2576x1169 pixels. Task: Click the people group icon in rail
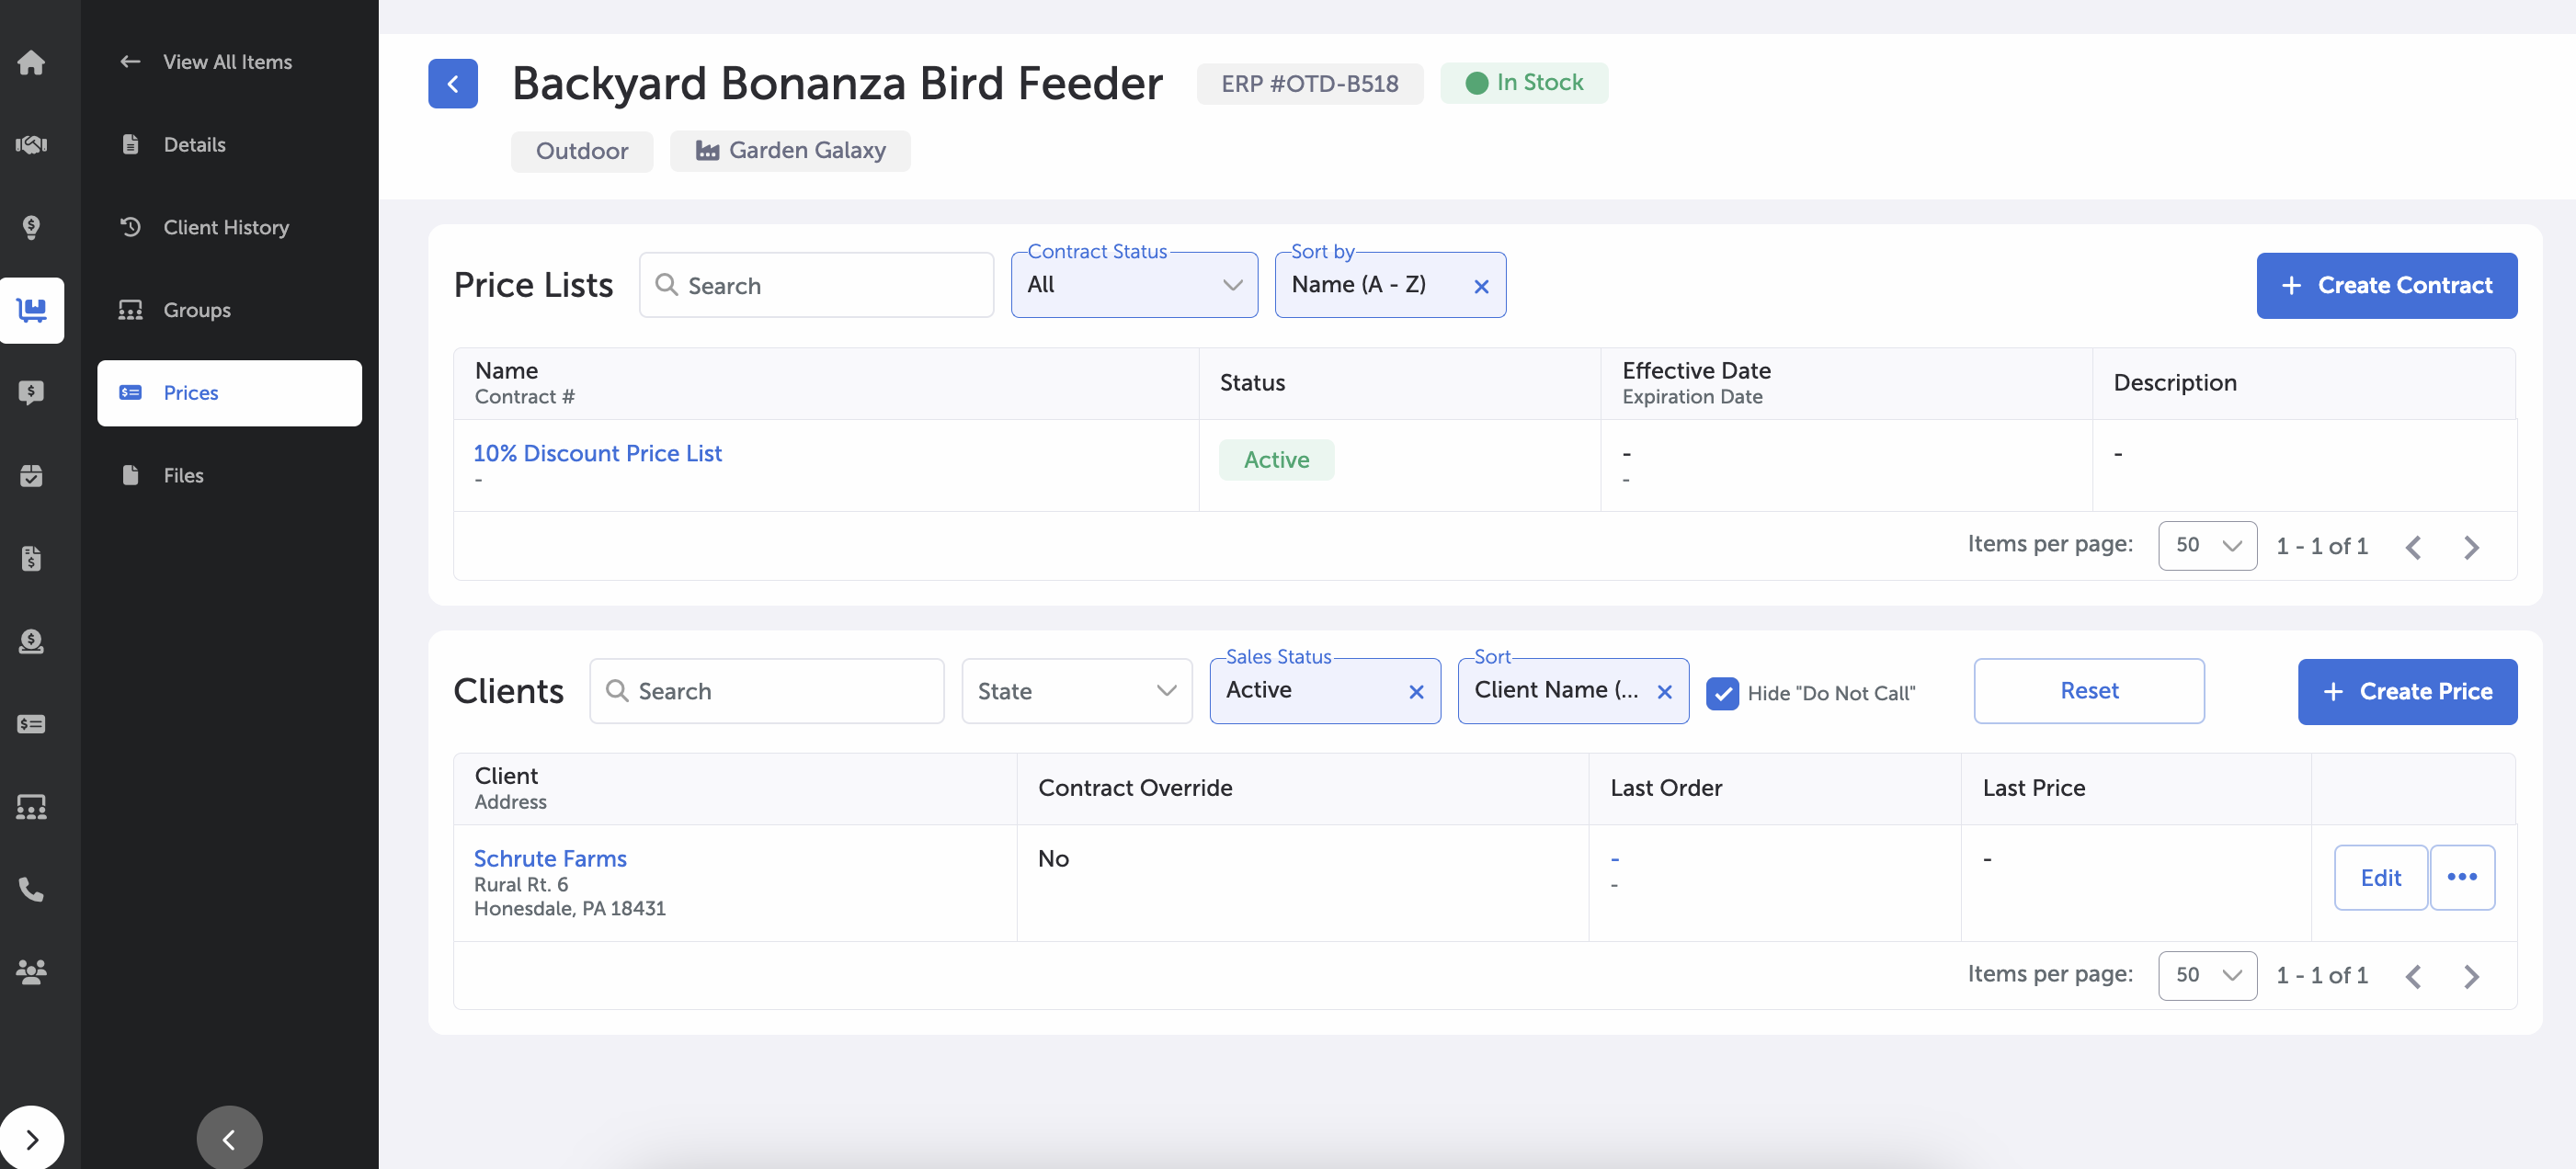coord(31,971)
